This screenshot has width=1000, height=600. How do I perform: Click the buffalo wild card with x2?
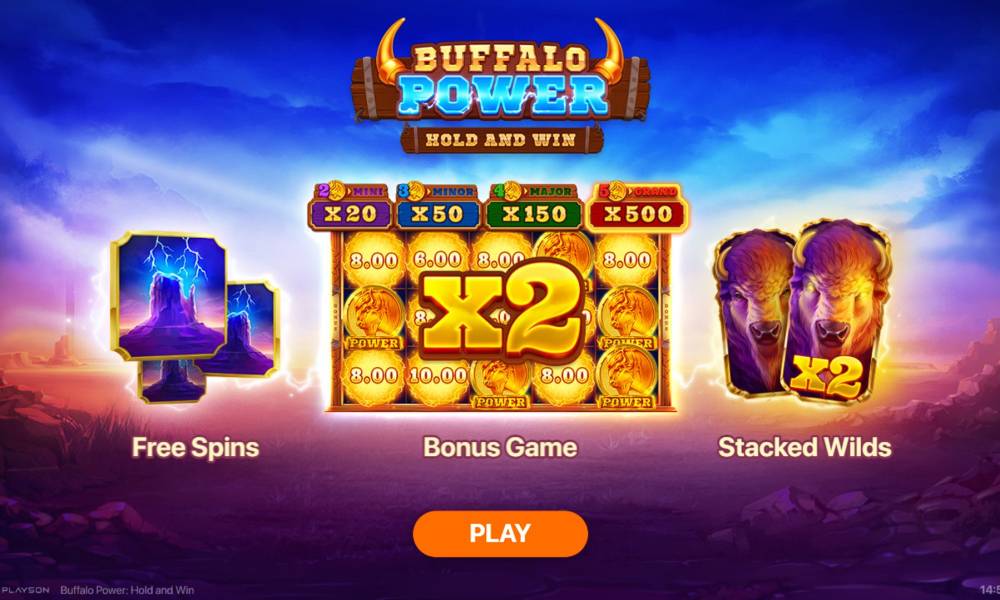coord(835,311)
